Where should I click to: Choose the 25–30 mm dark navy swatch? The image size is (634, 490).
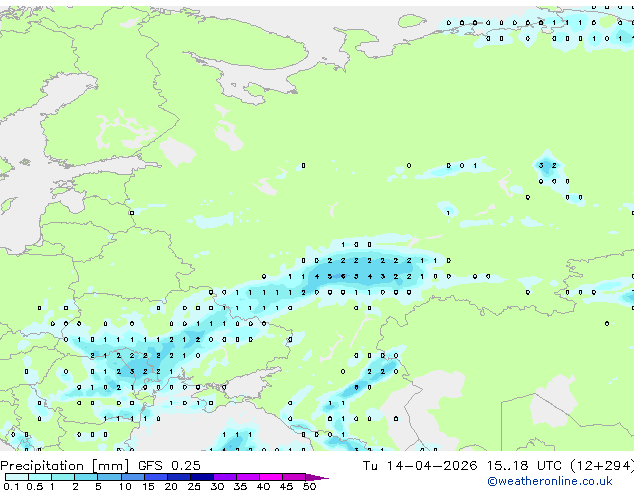[202, 477]
